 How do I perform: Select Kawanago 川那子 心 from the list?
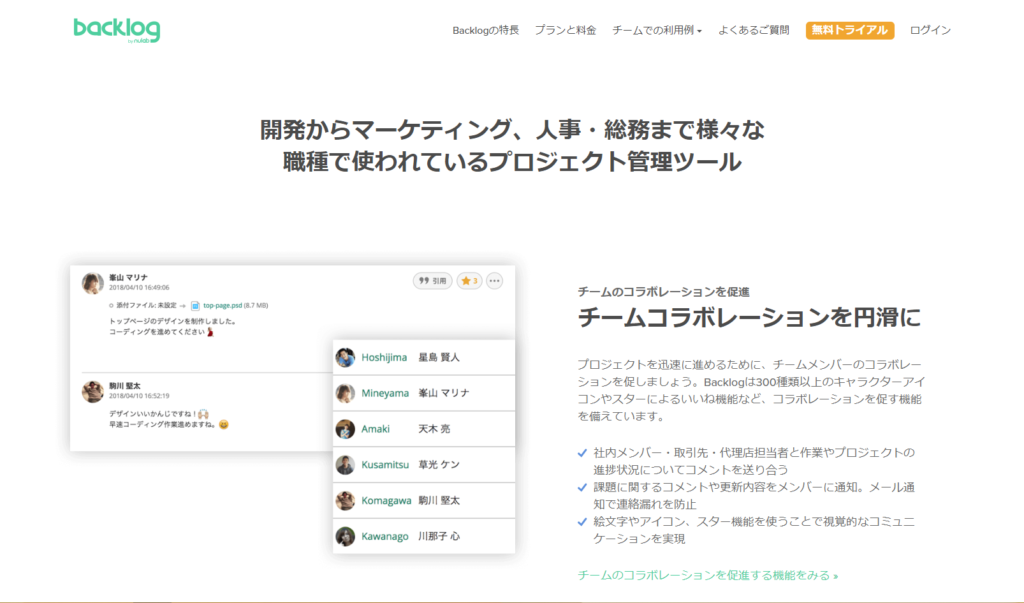click(424, 536)
